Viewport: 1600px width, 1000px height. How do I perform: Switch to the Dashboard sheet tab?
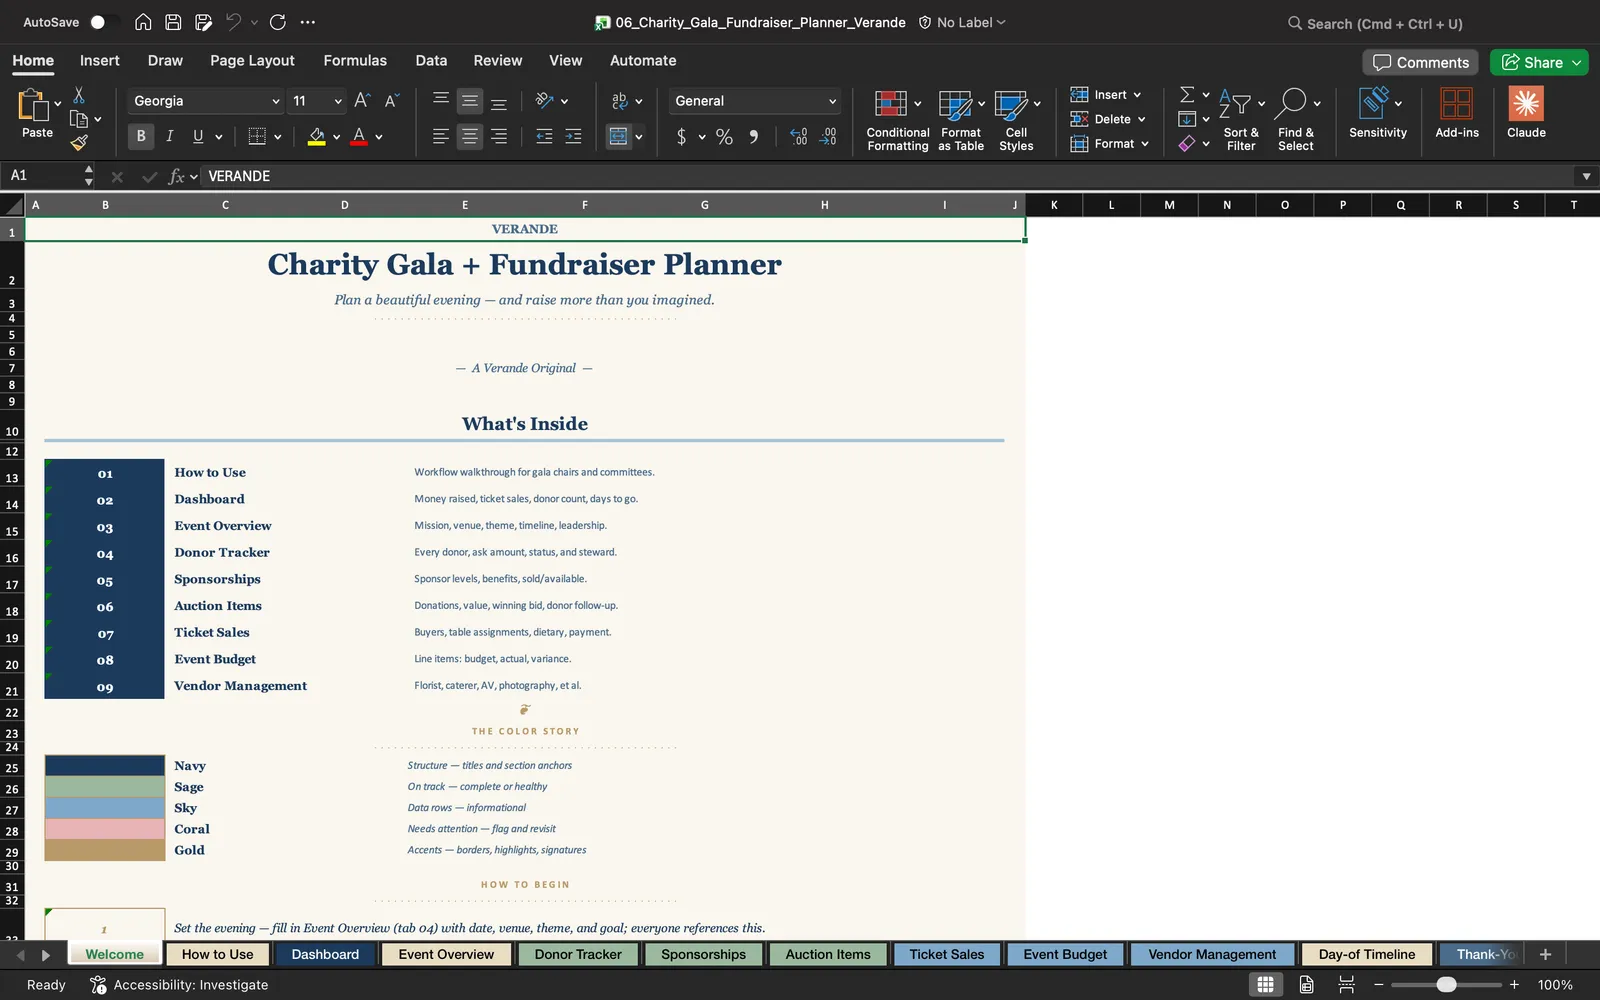[325, 954]
